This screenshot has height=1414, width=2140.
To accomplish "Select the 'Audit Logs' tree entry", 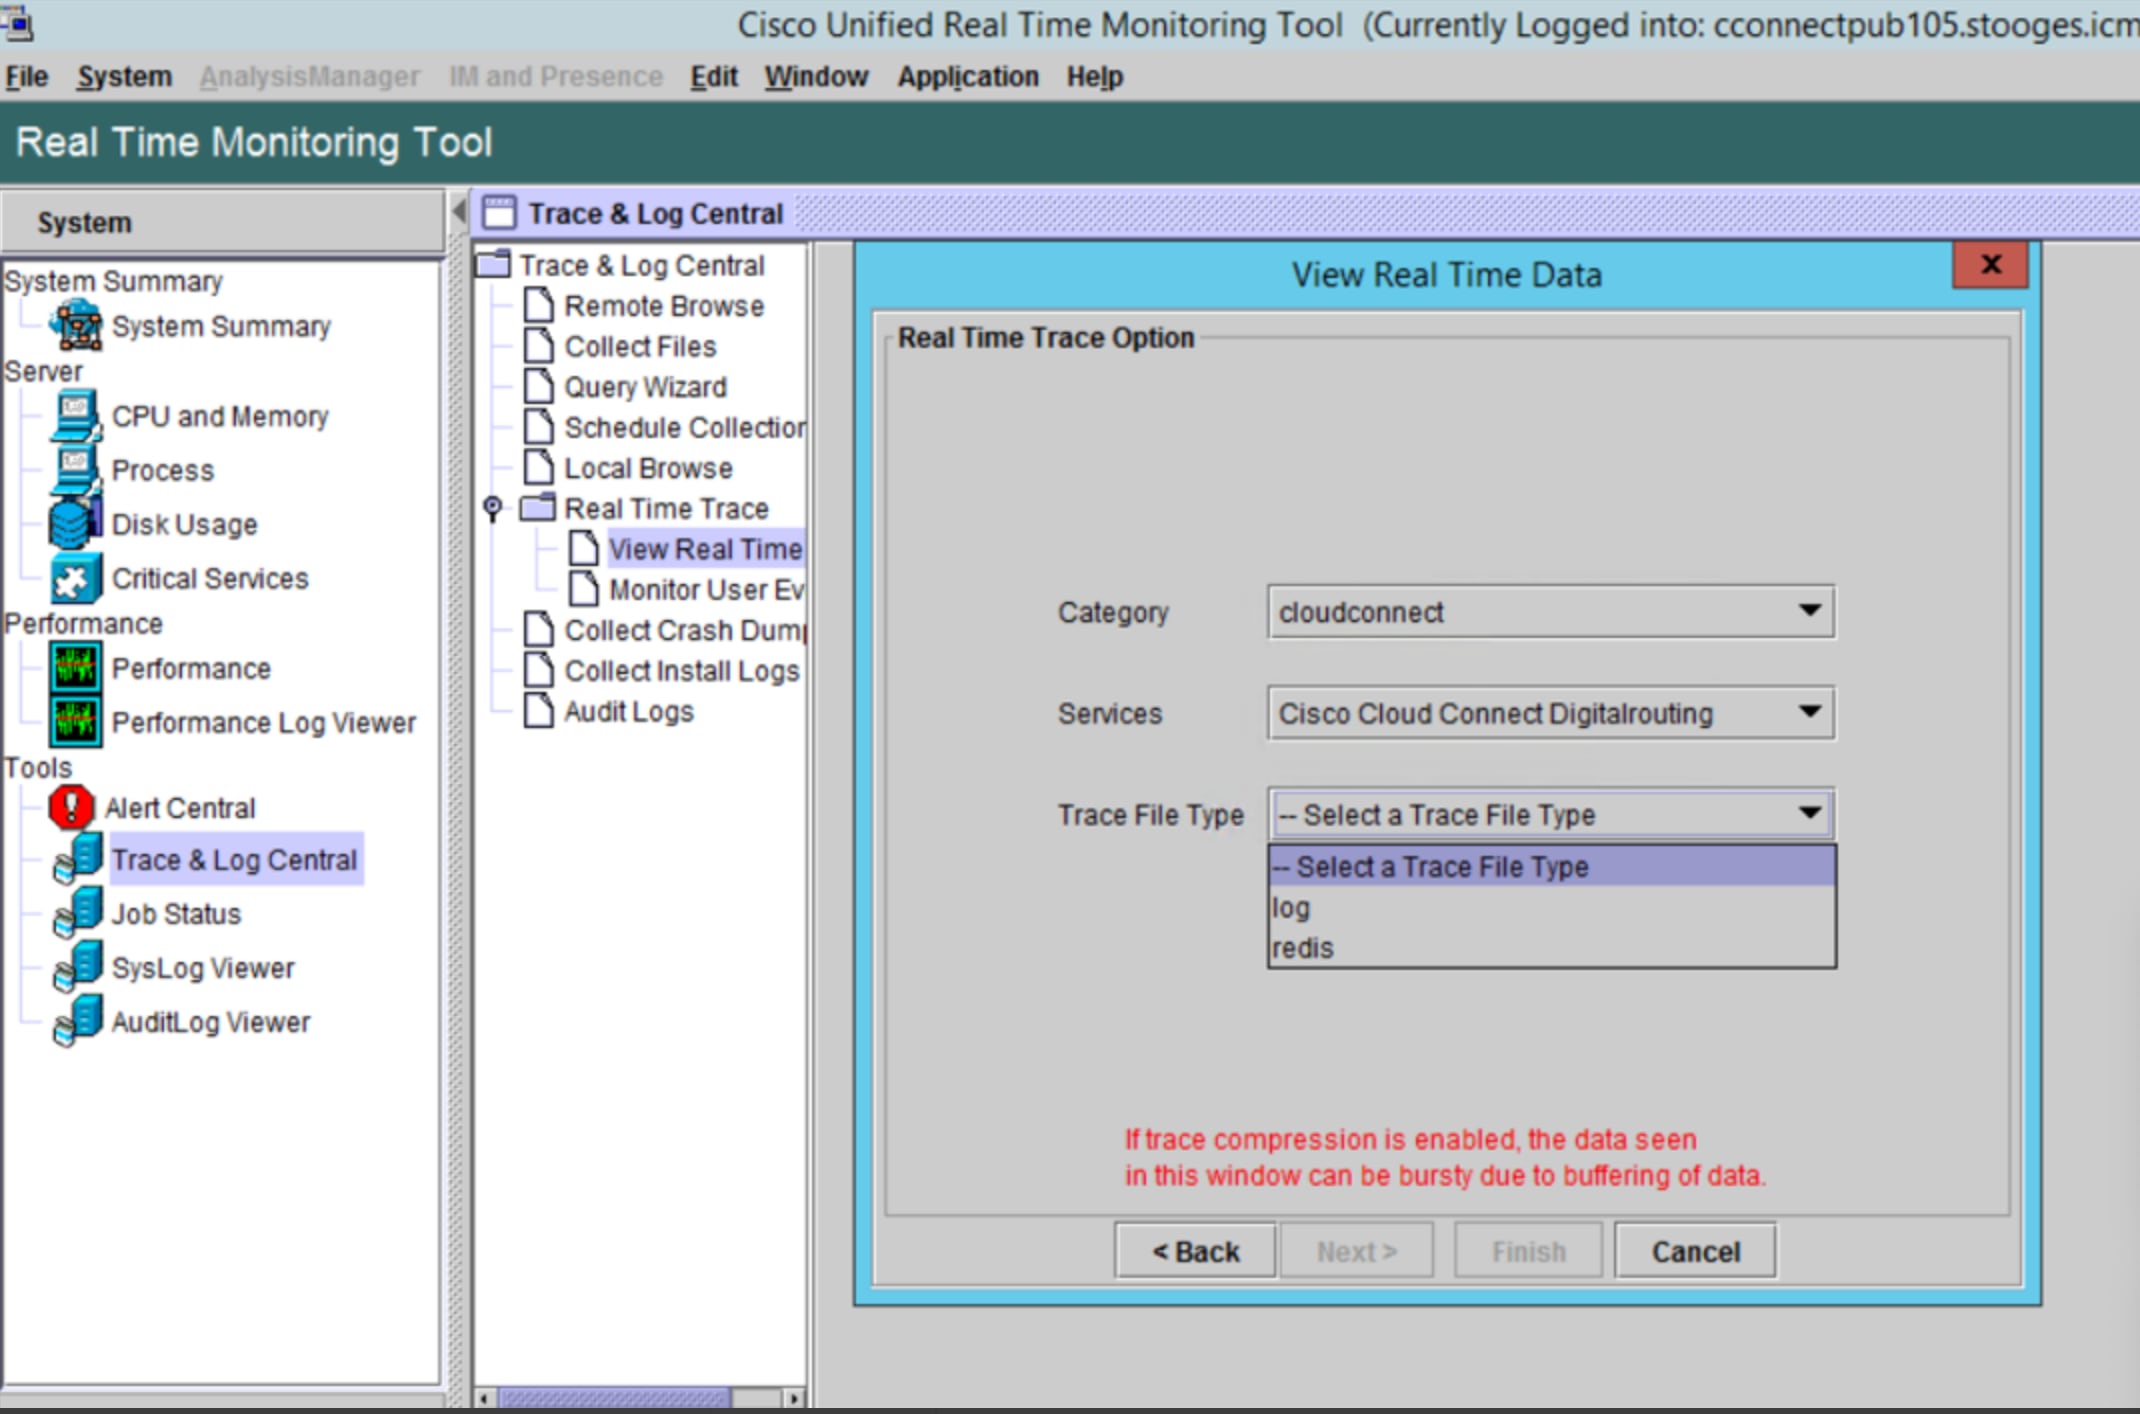I will point(628,712).
